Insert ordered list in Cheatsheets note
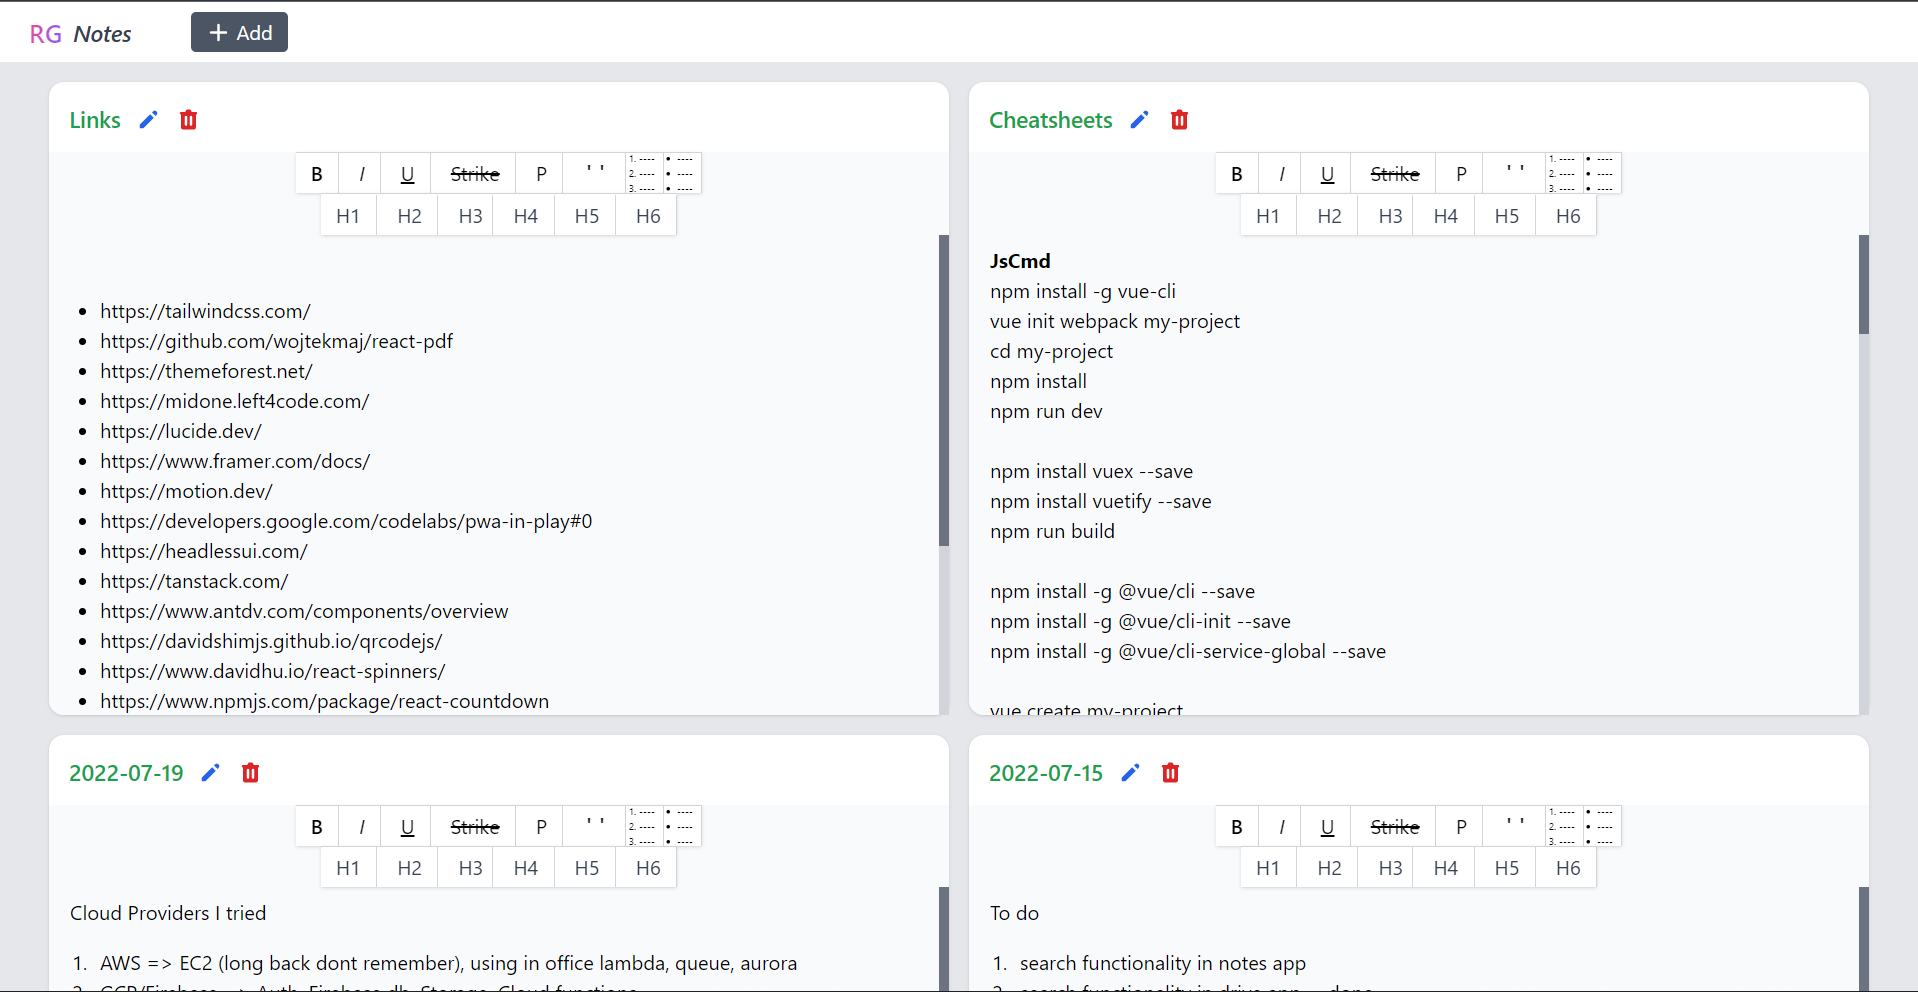Viewport: 1918px width, 992px height. tap(1562, 174)
